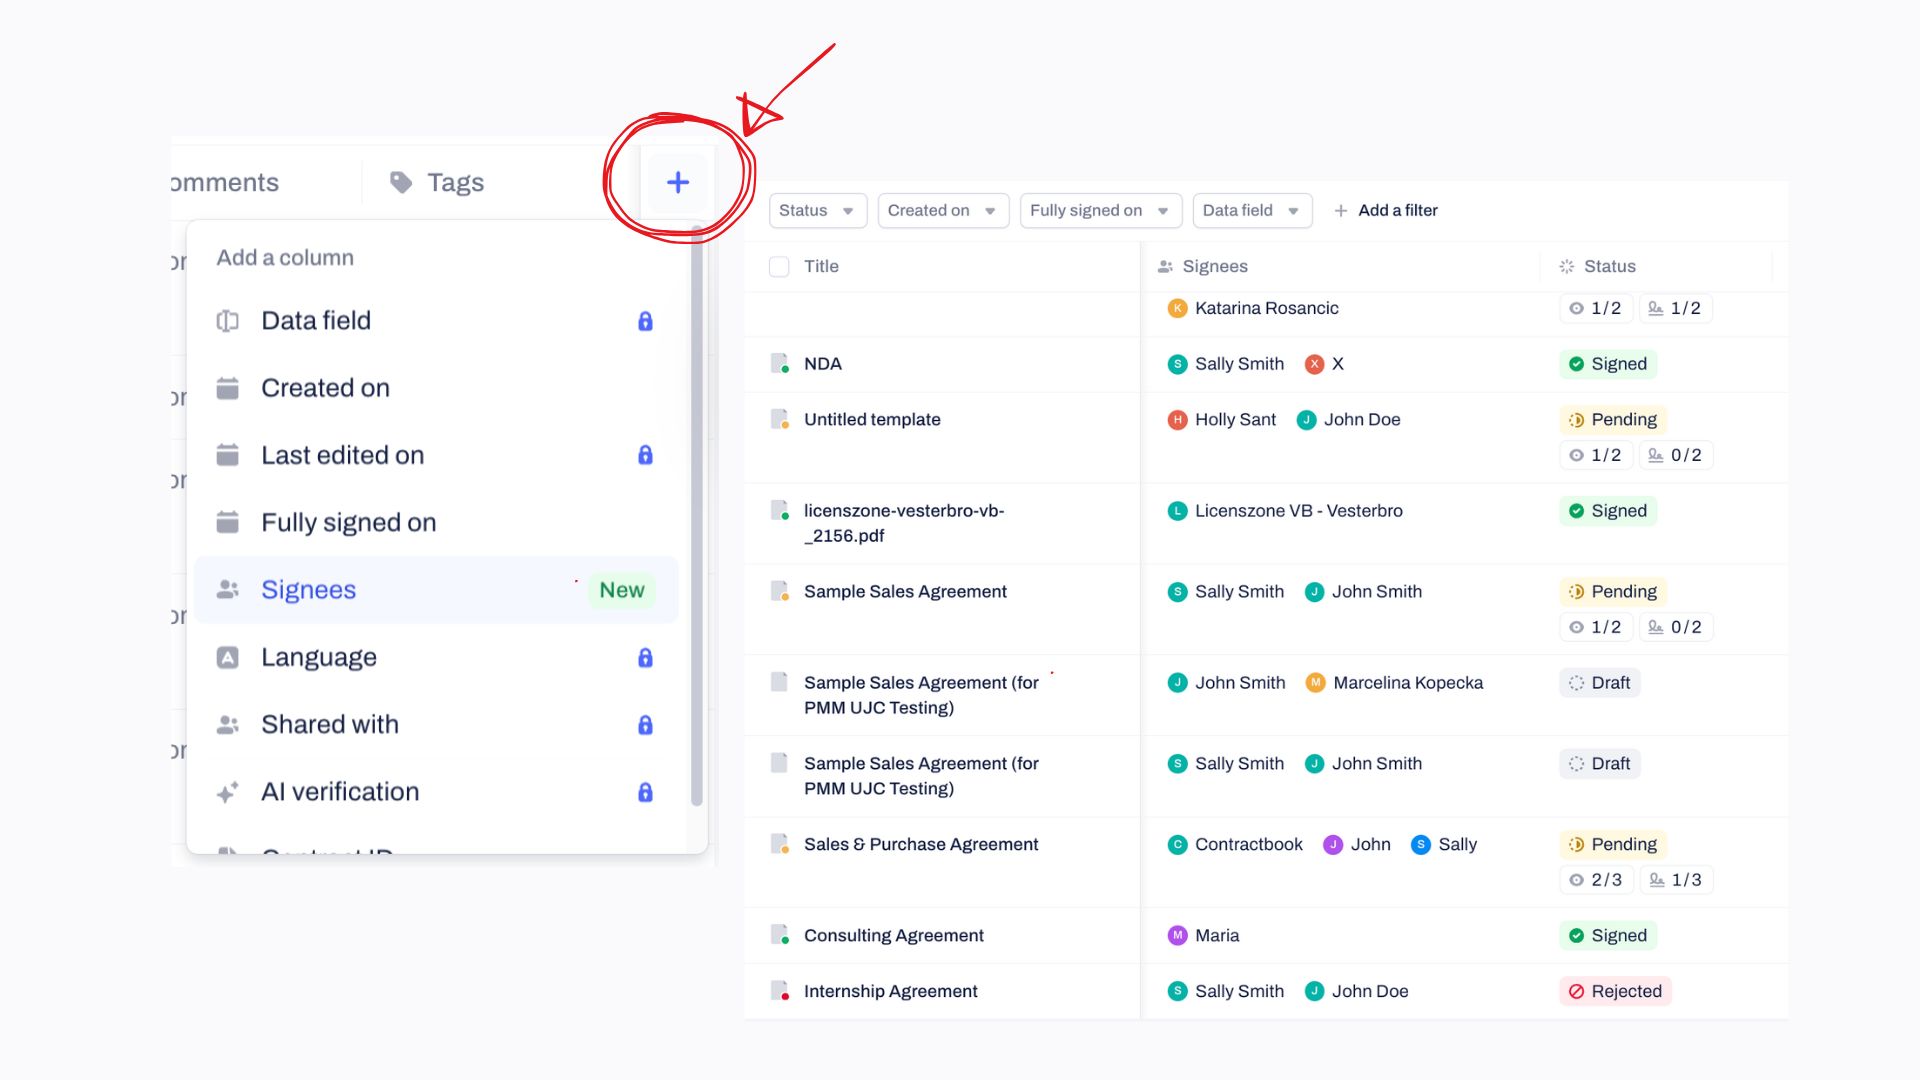The image size is (1920, 1080).
Task: Click Sally Smith avatar in NDA row
Action: [1177, 364]
